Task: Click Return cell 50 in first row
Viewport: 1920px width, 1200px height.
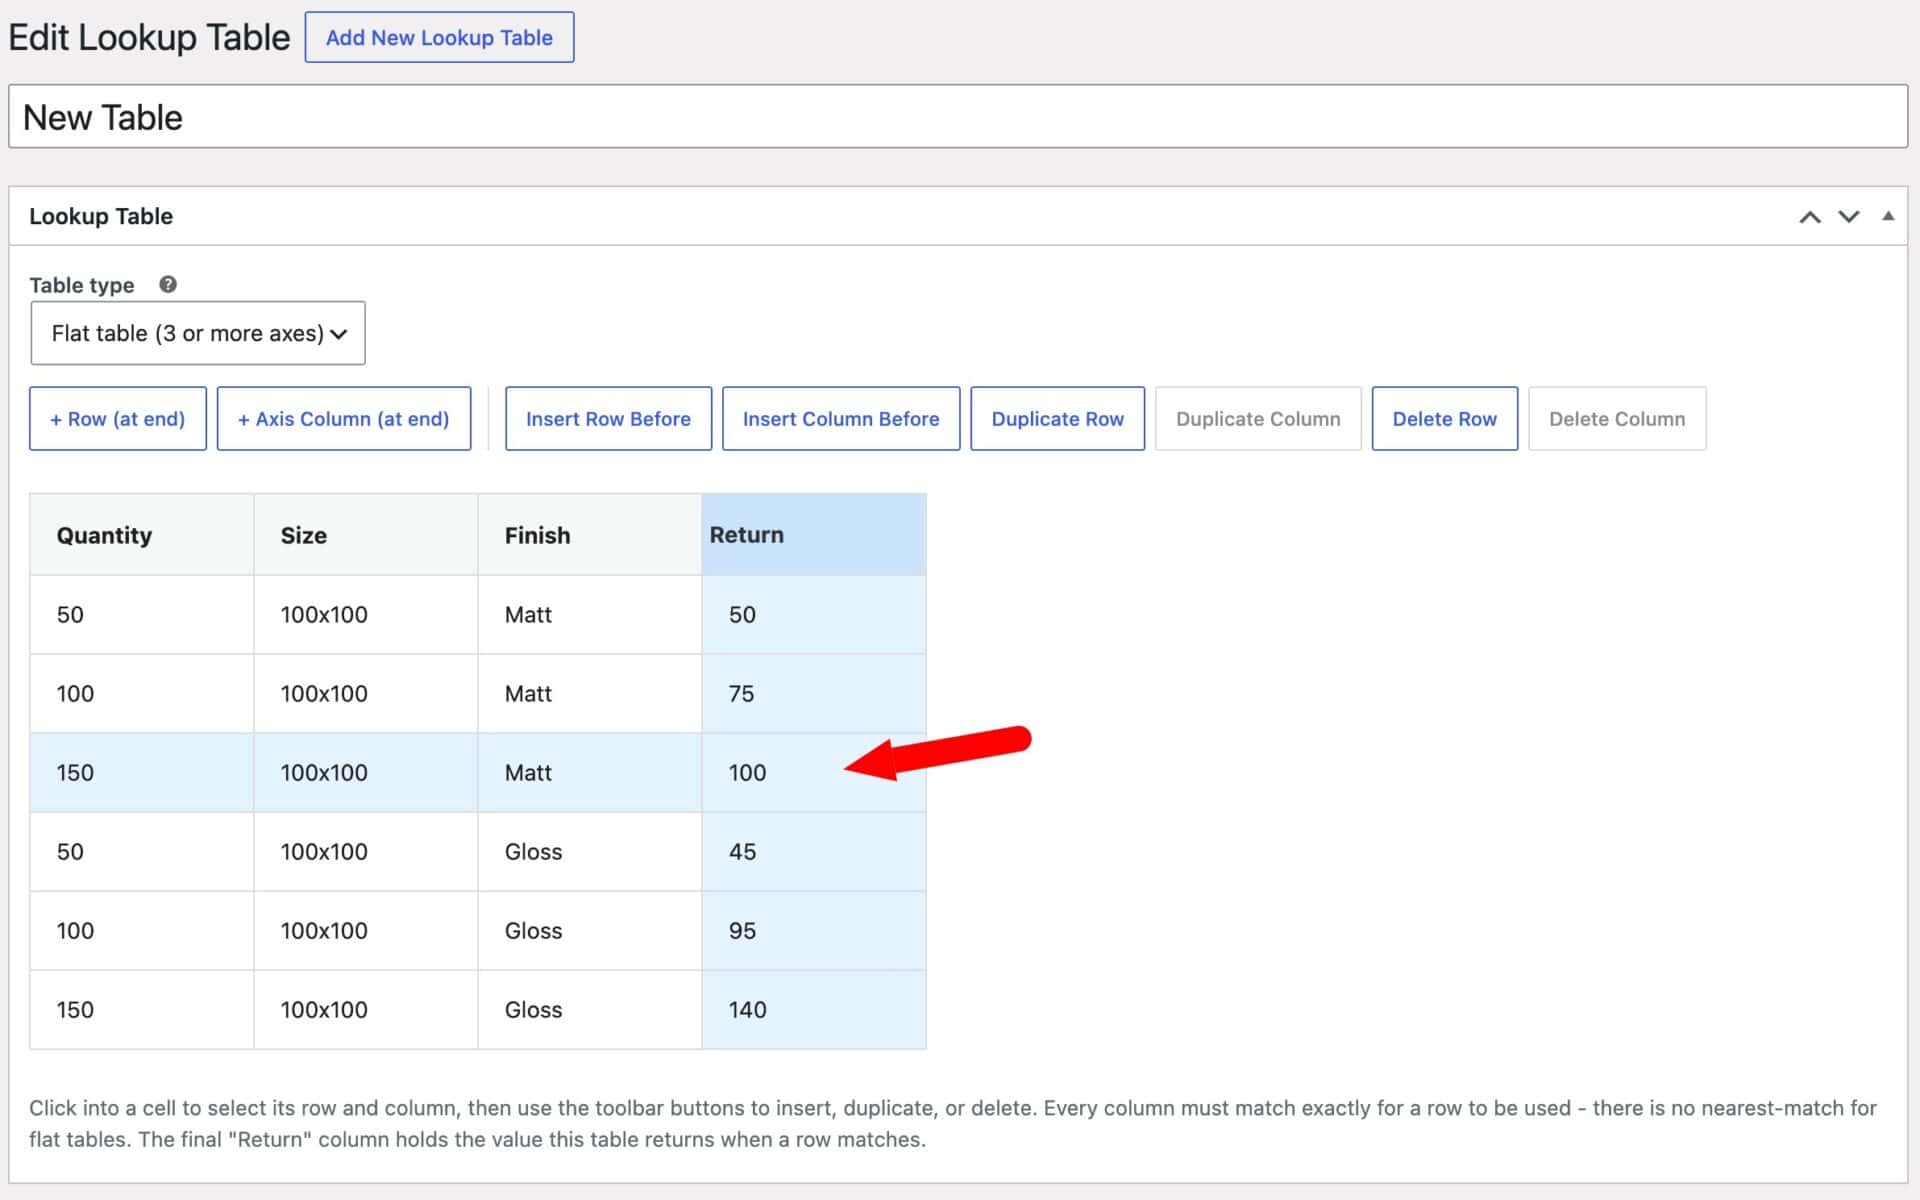Action: pos(814,615)
